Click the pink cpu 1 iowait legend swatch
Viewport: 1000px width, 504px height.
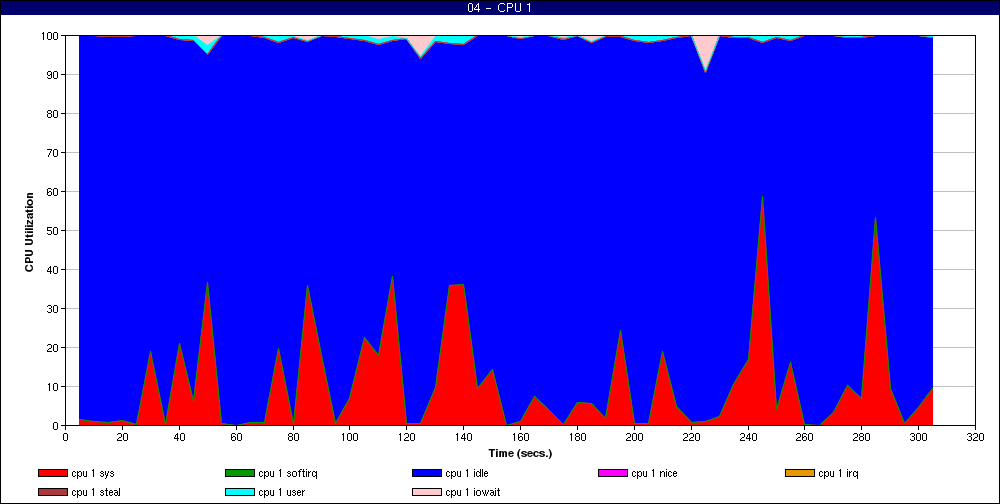[427, 493]
